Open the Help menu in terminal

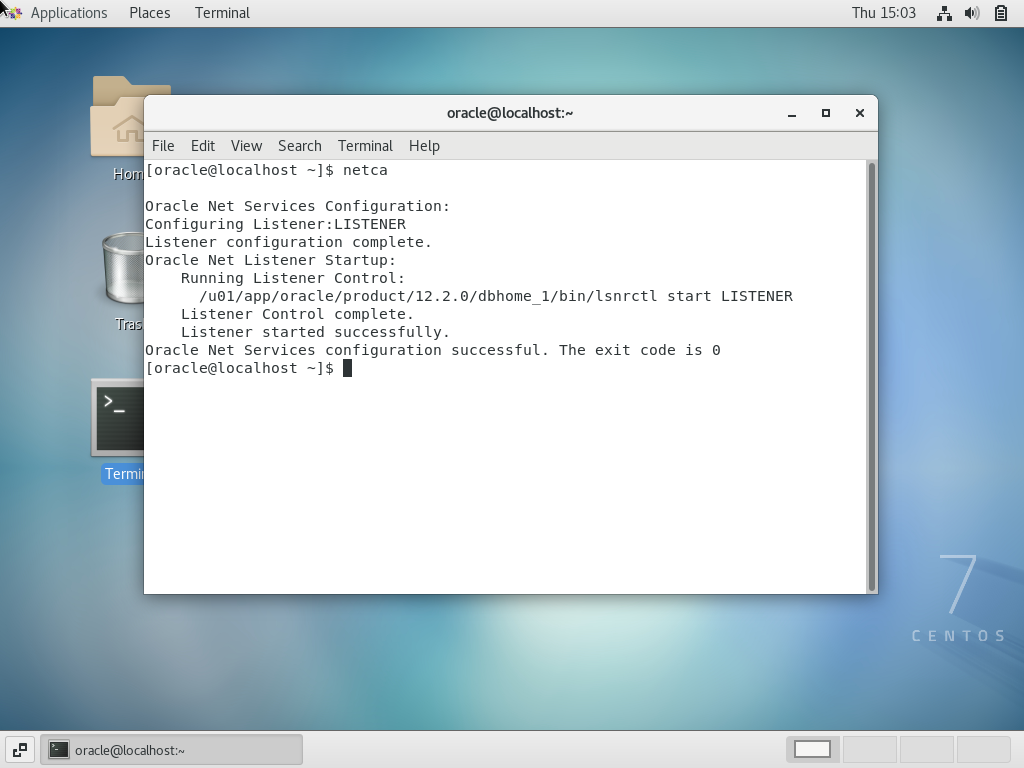pyautogui.click(x=424, y=146)
